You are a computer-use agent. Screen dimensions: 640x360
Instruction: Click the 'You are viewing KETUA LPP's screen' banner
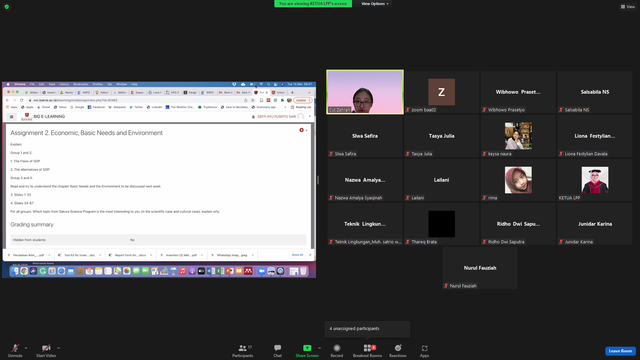pyautogui.click(x=313, y=4)
